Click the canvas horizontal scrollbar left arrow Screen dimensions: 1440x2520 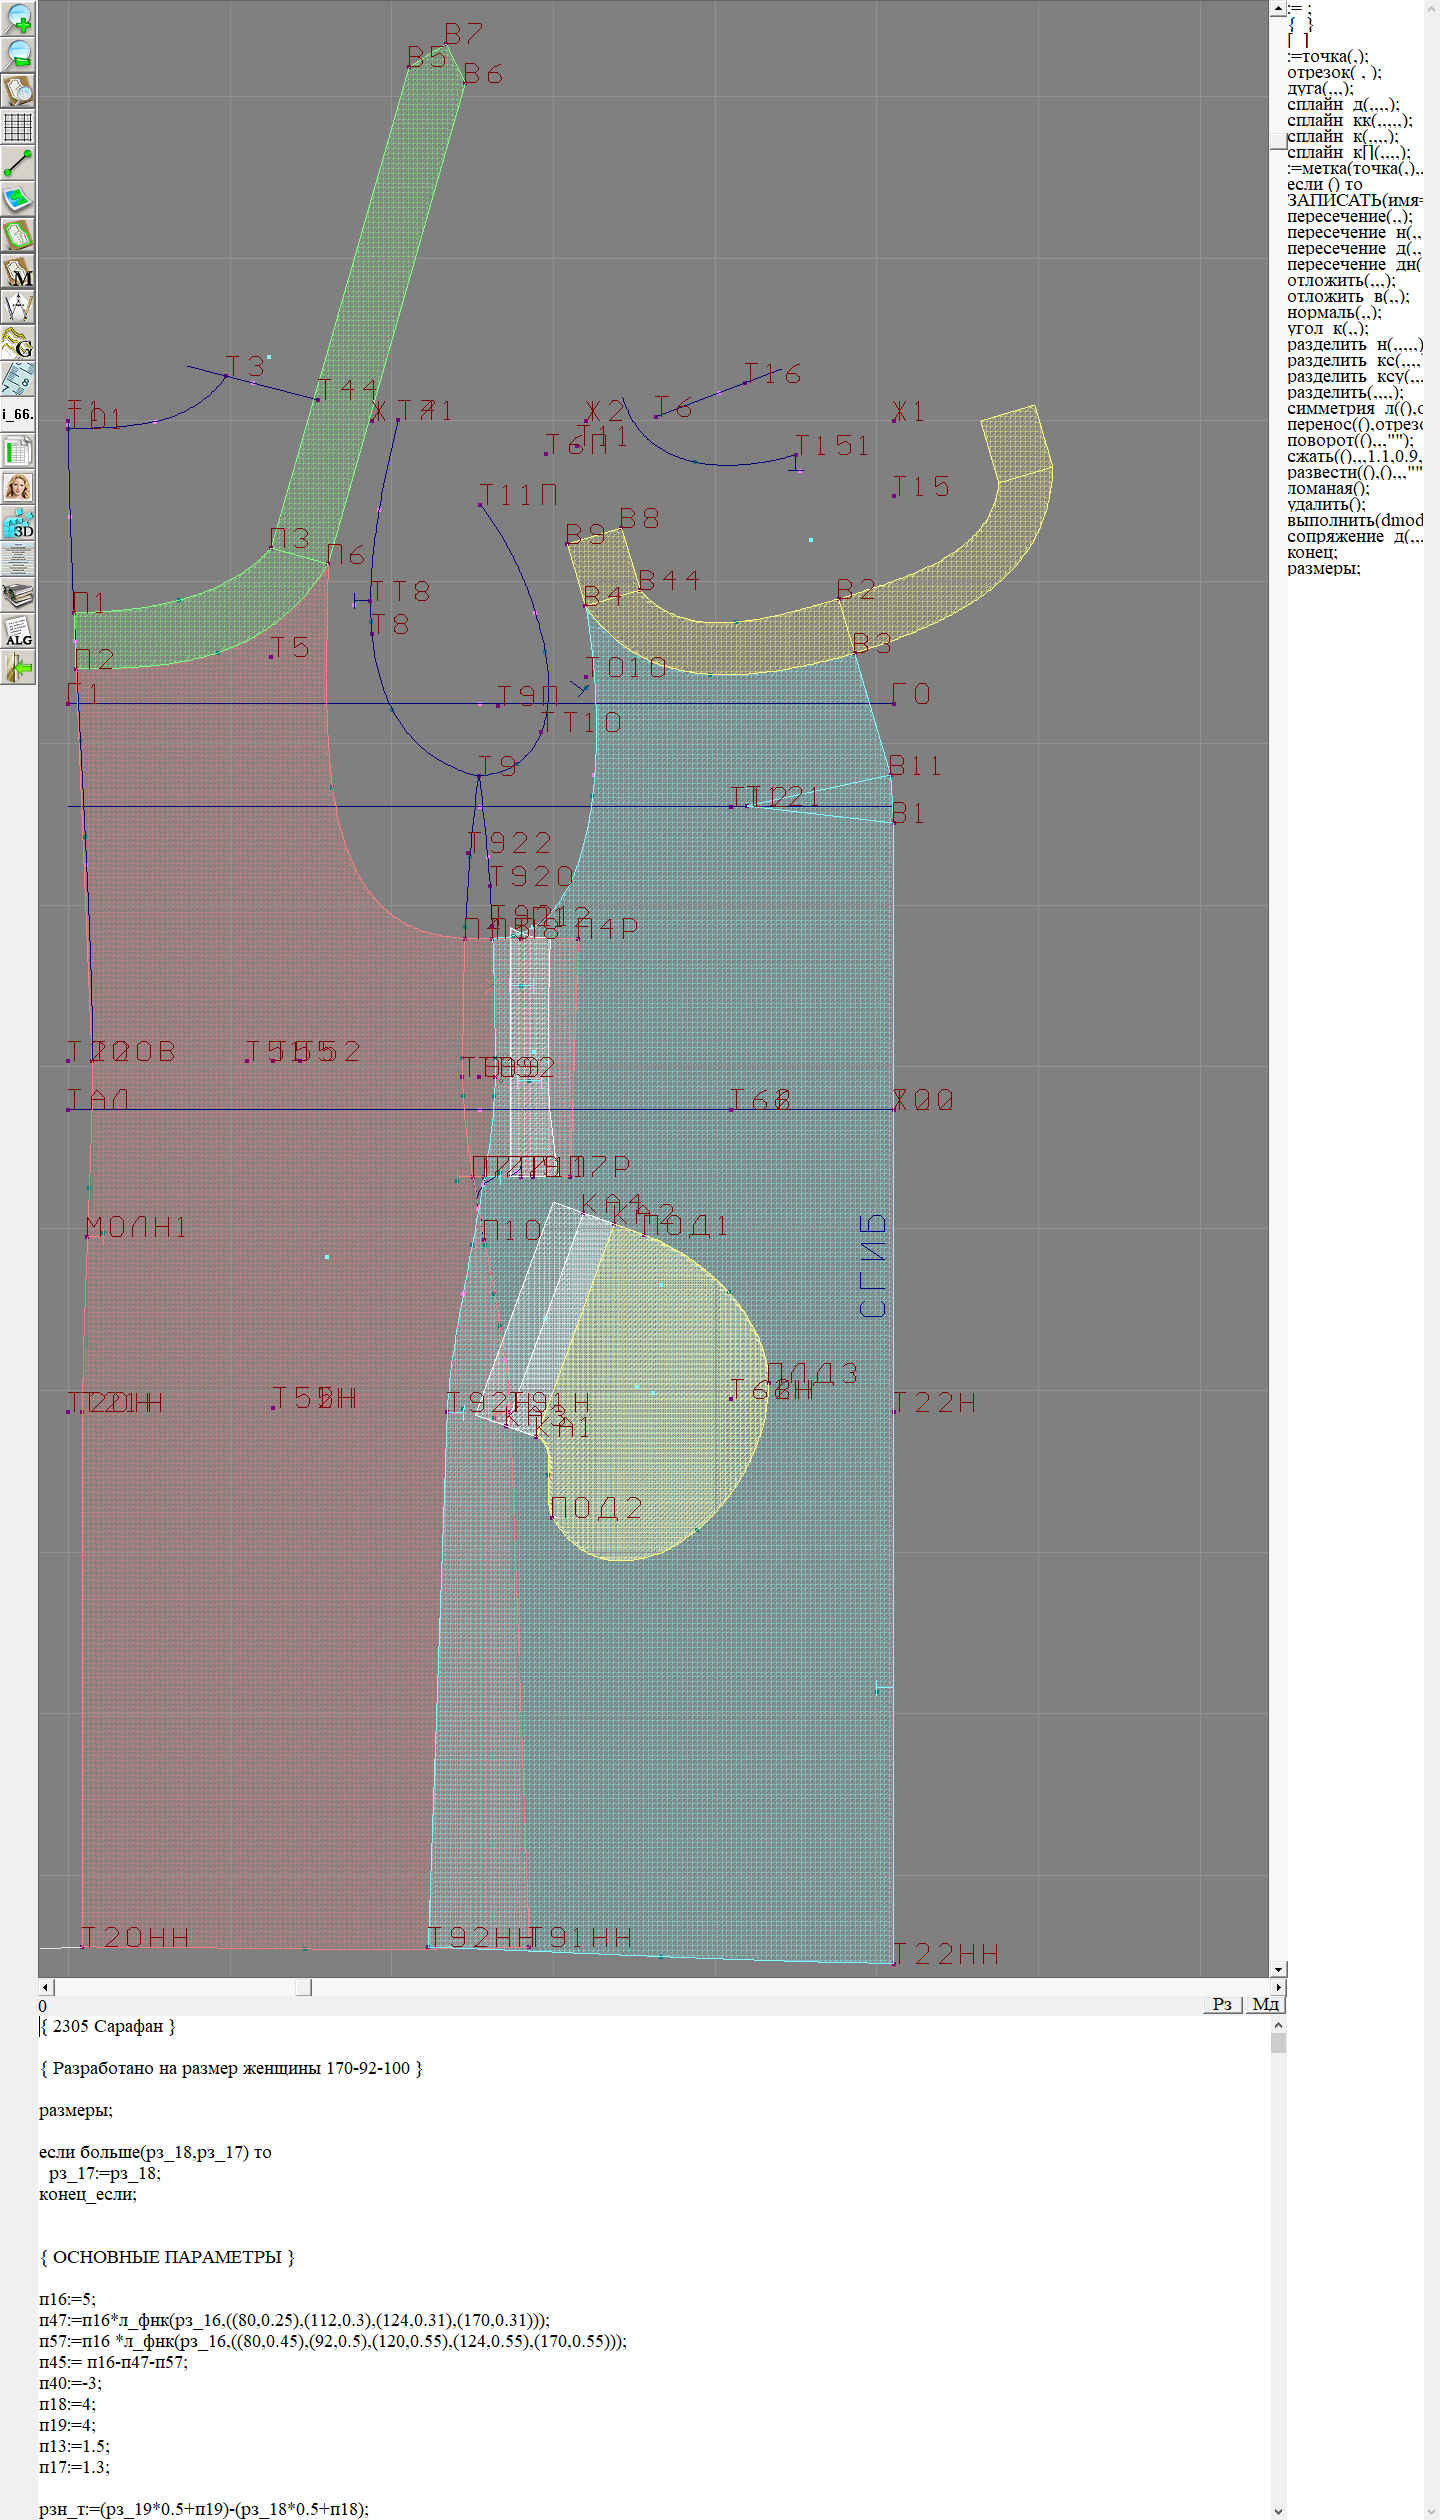tap(45, 1987)
